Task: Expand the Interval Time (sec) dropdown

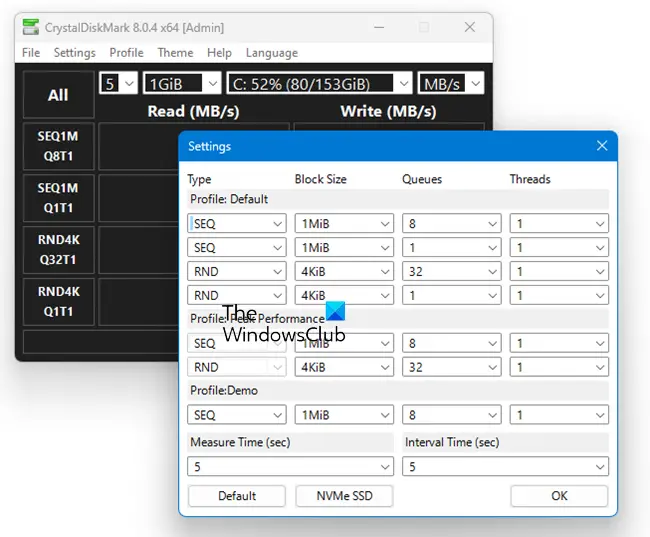Action: pyautogui.click(x=505, y=467)
